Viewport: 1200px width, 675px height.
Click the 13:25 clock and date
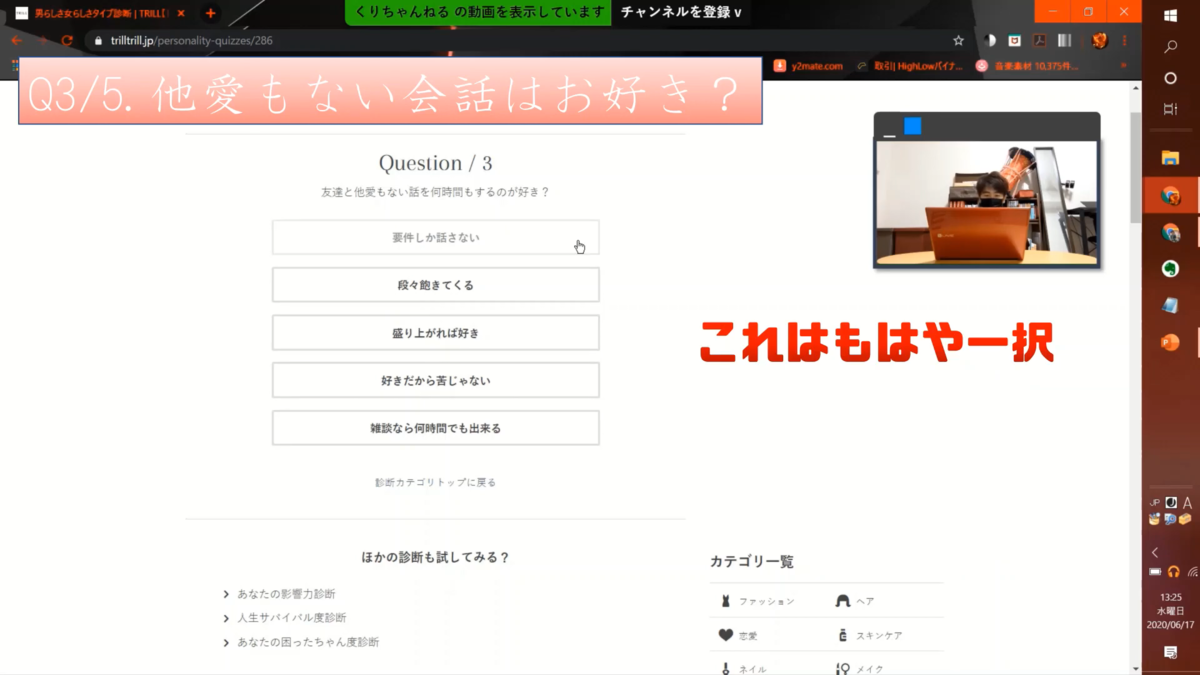(1171, 610)
